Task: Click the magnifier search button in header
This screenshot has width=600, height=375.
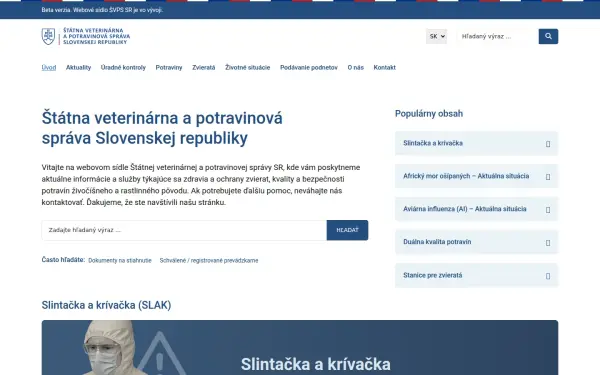Action: tap(548, 36)
